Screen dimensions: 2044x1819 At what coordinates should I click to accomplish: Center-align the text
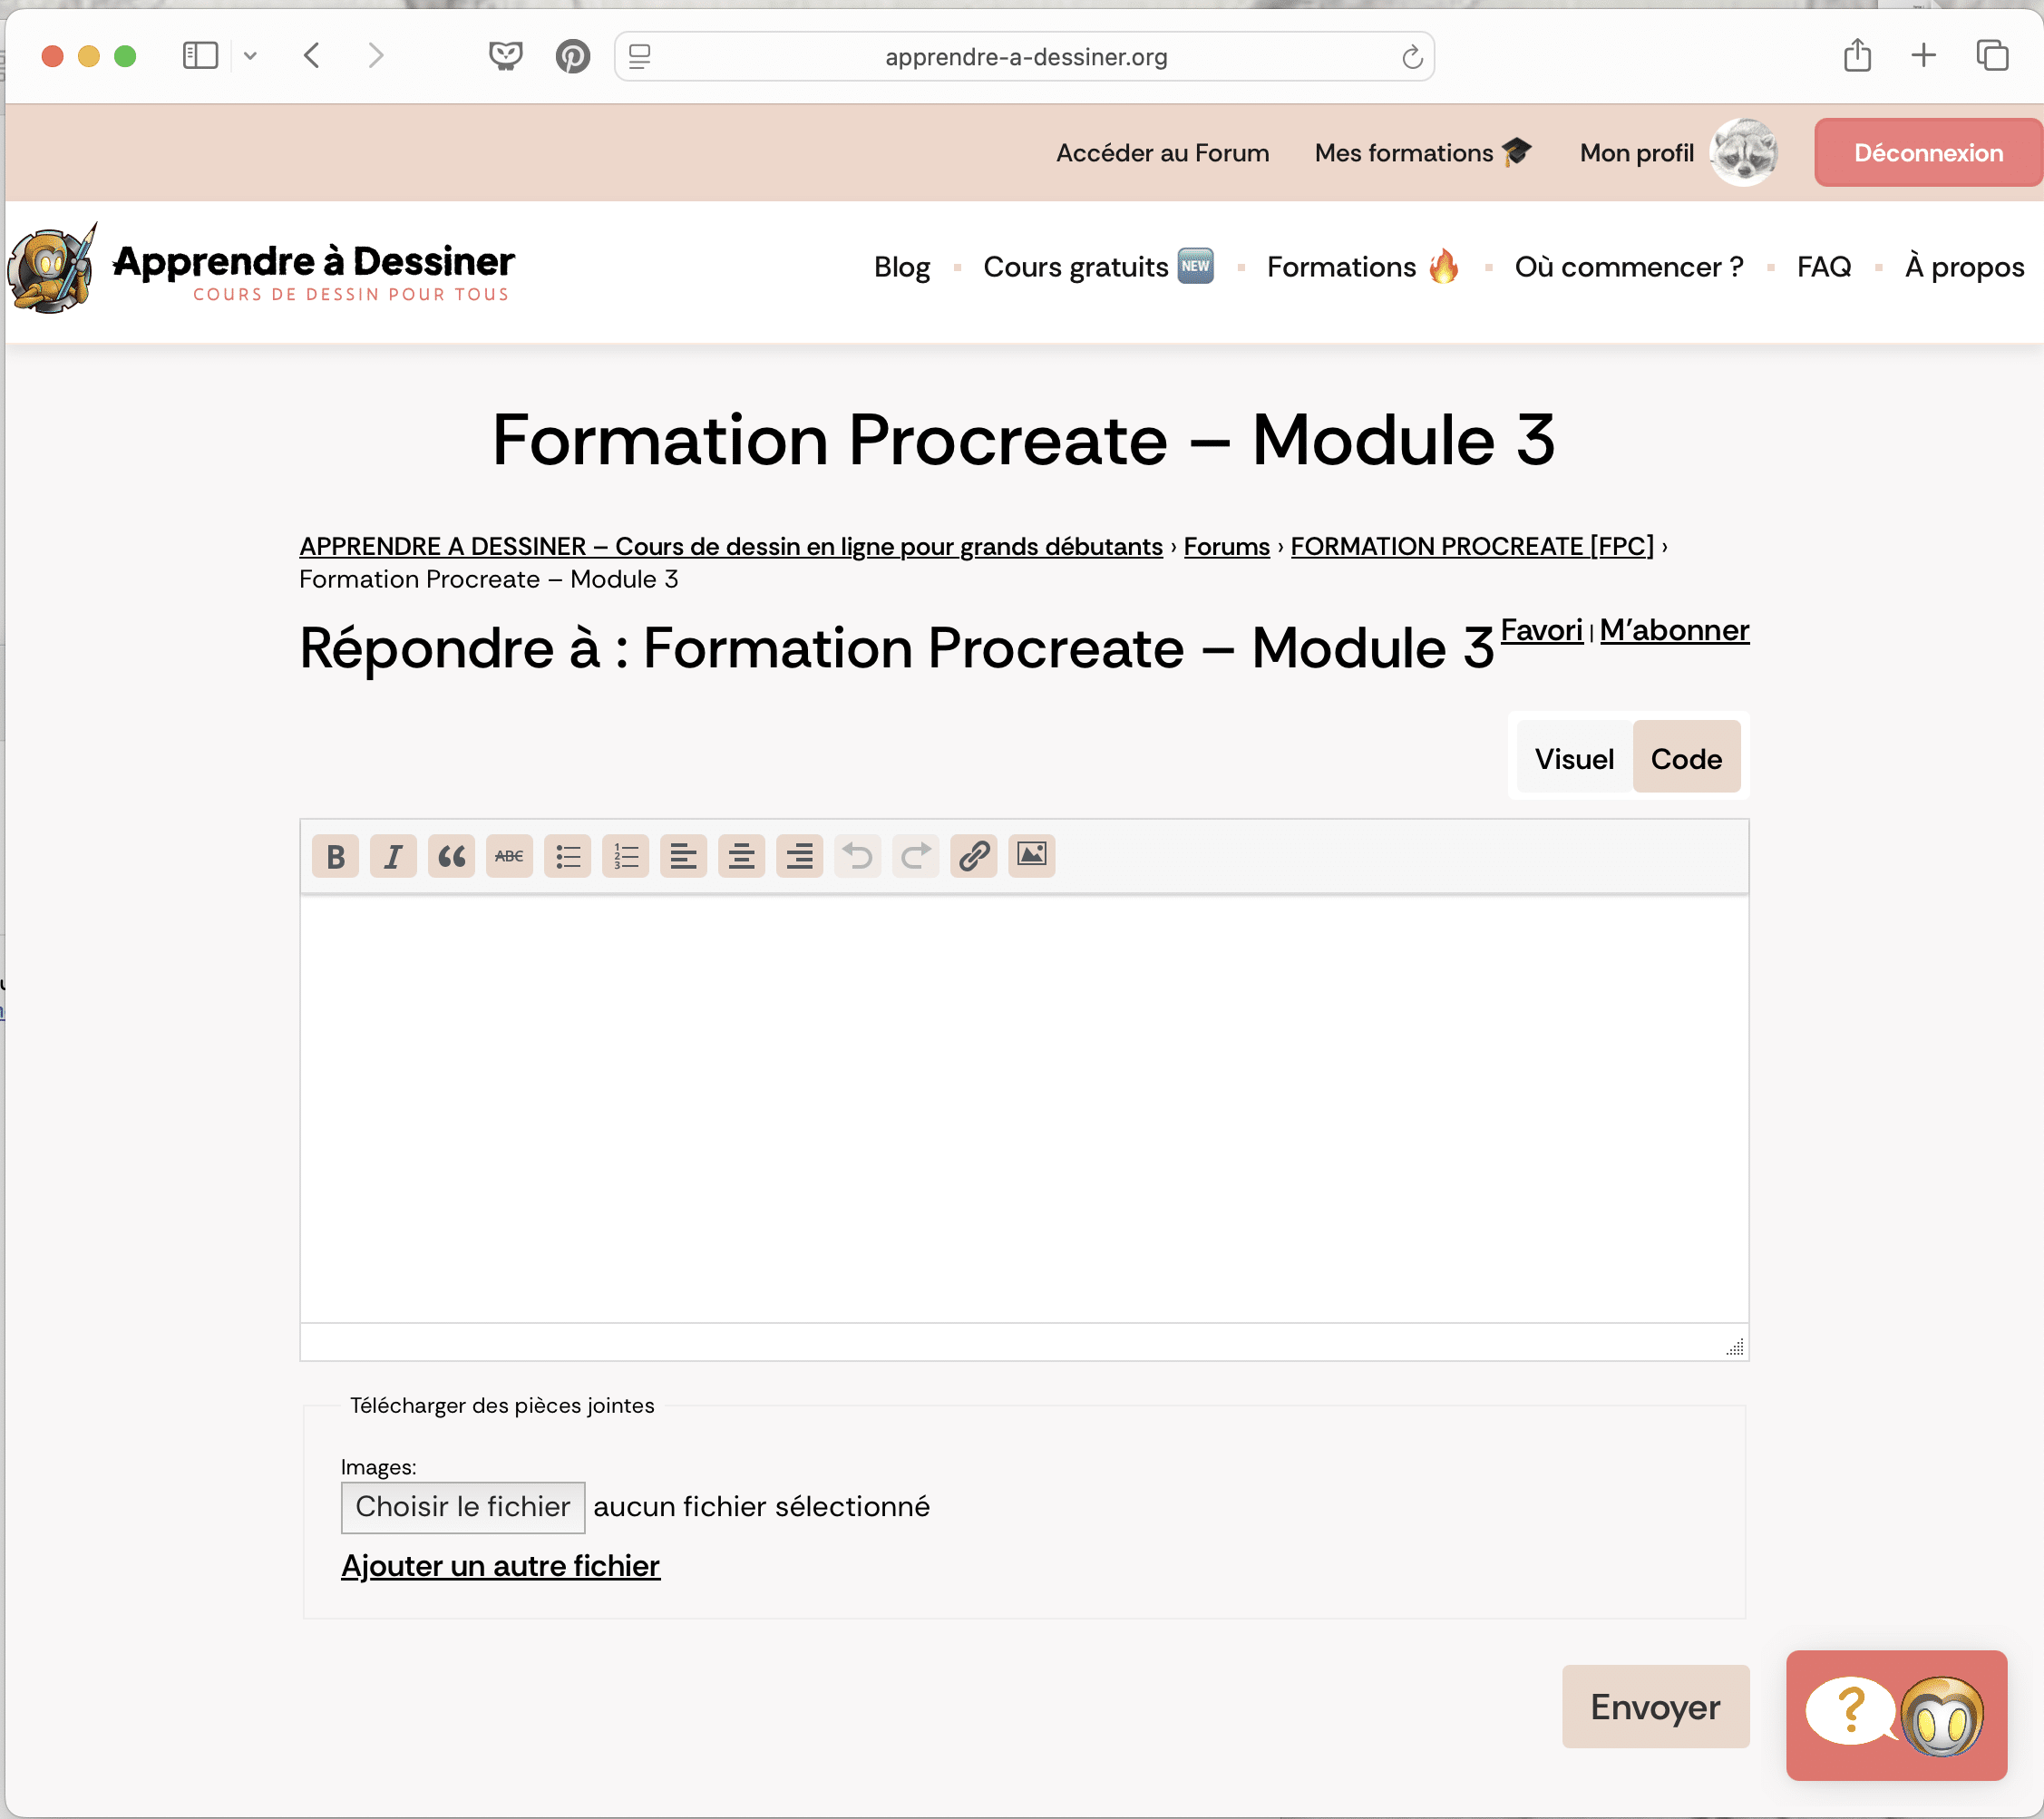tap(741, 856)
